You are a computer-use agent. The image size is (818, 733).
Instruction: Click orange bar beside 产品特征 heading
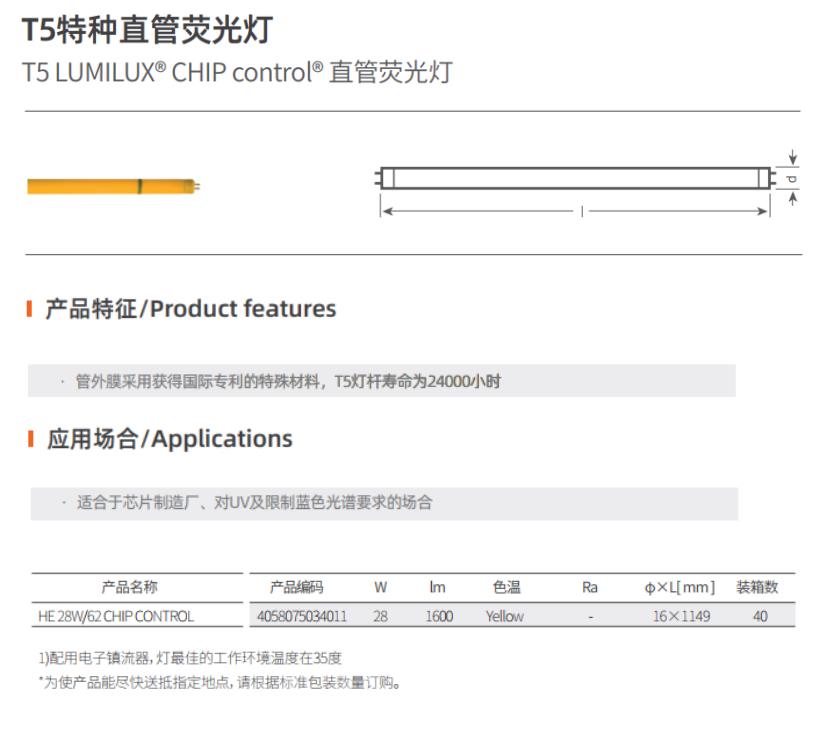(x=30, y=309)
